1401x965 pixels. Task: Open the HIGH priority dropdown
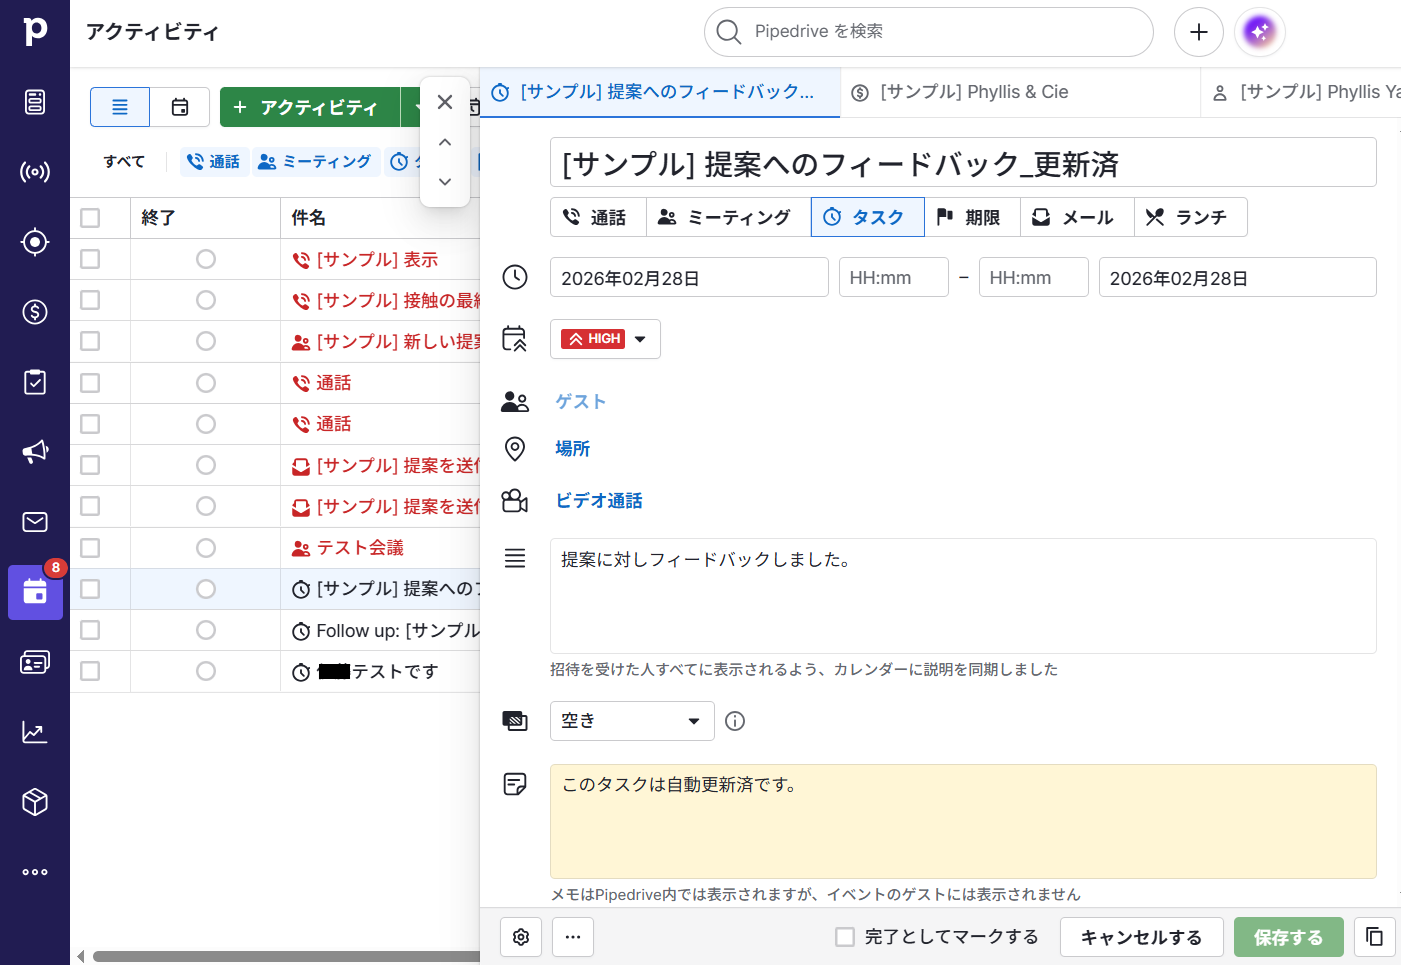pos(605,339)
